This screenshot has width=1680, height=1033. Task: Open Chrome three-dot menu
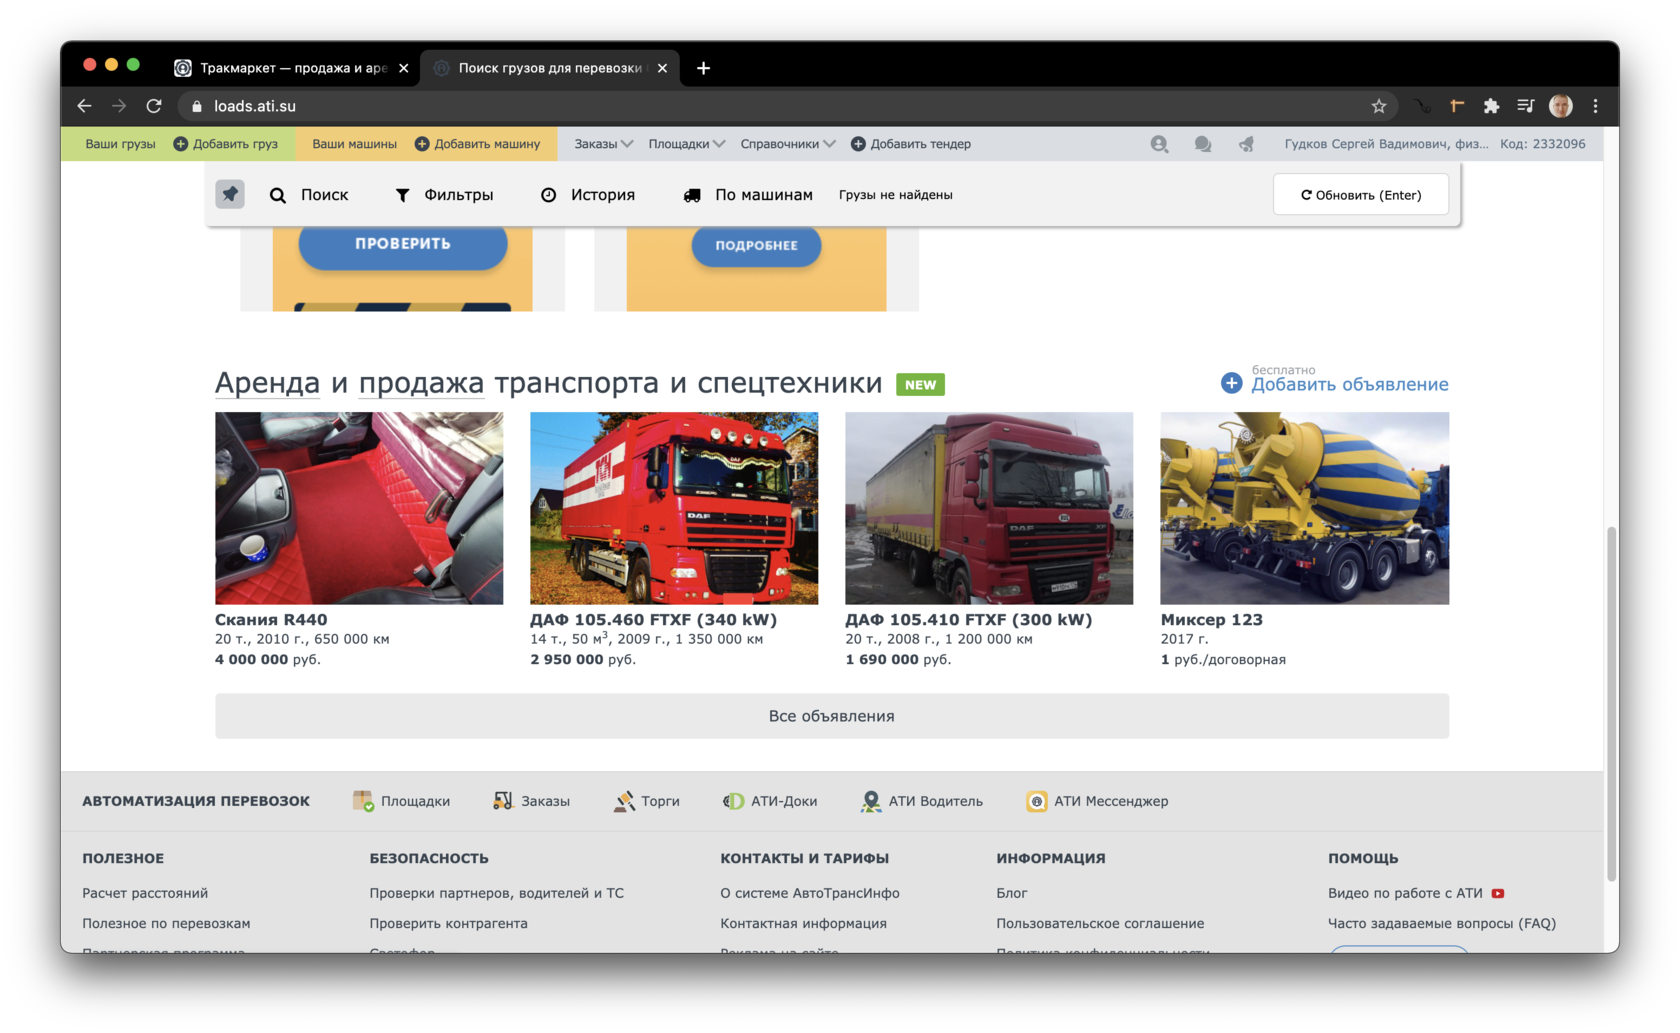click(1595, 106)
